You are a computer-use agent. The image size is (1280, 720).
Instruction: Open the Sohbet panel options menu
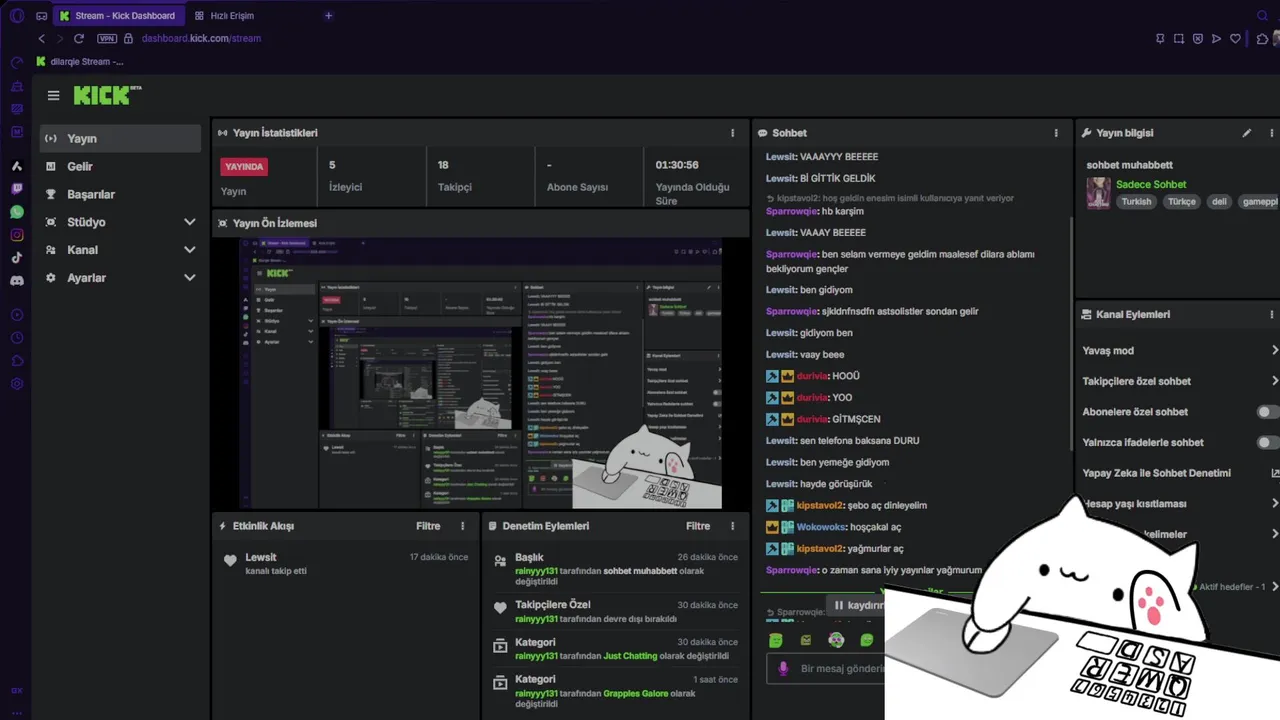click(x=1056, y=133)
